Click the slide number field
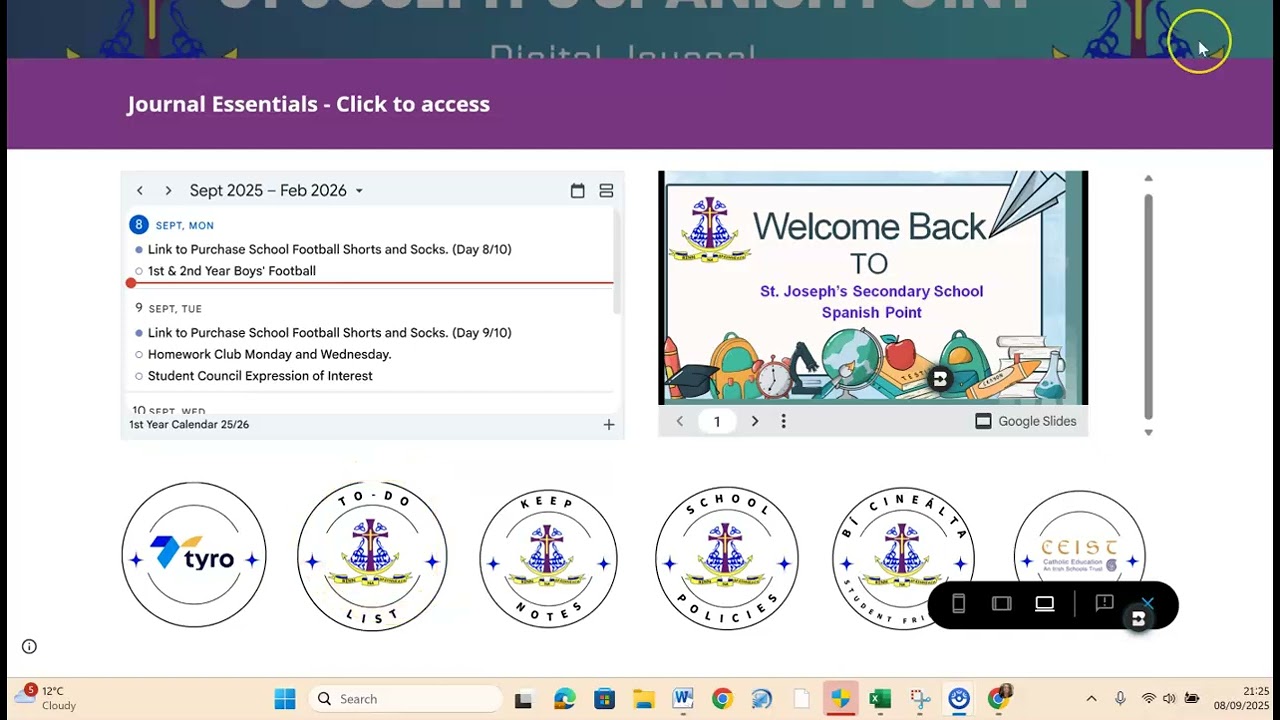Screen dimensions: 1280x720 (717, 421)
